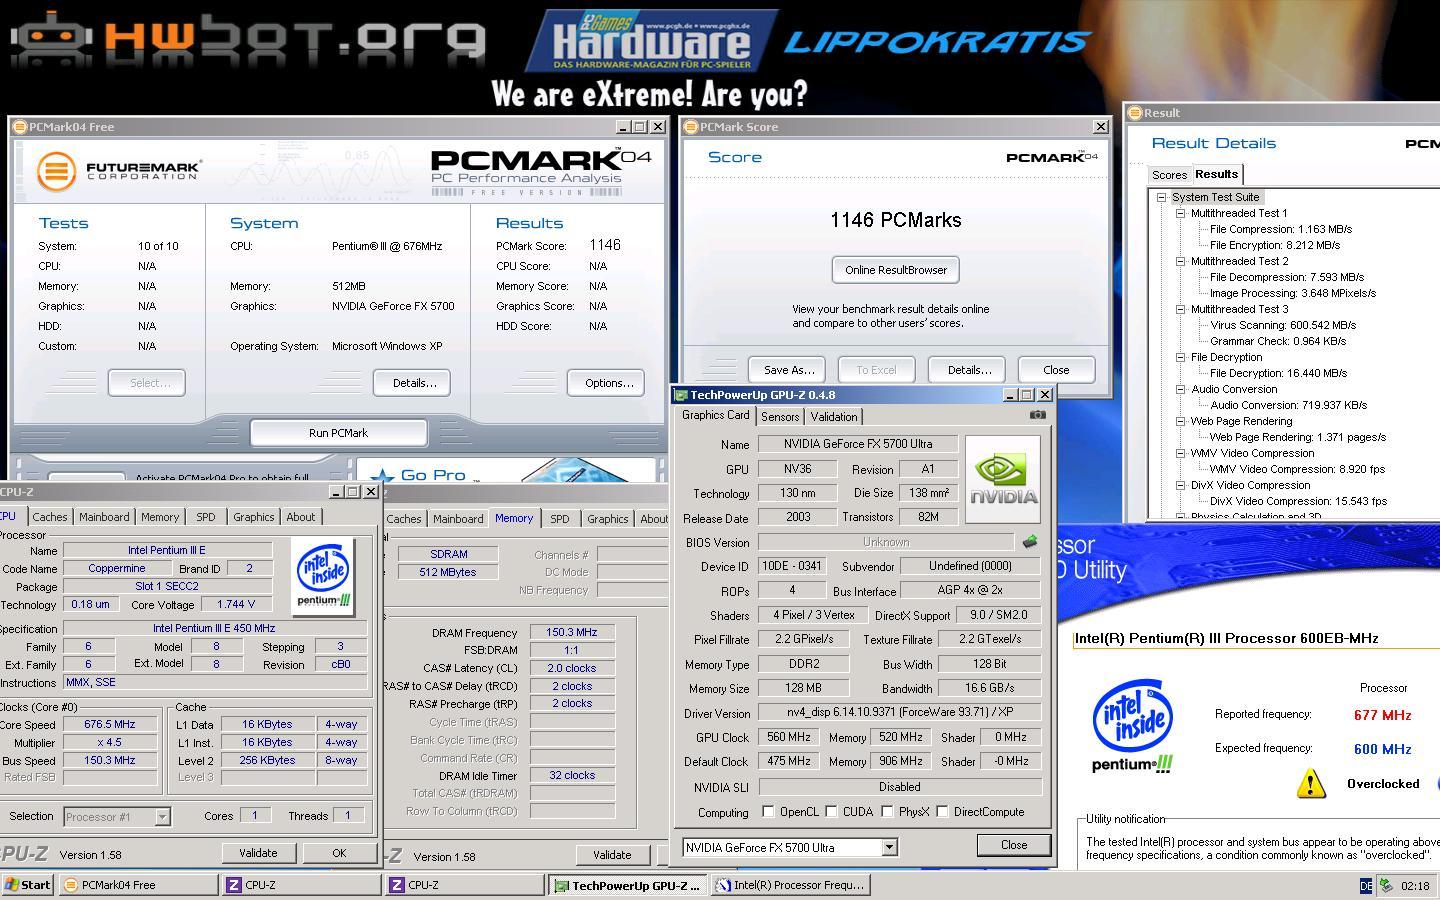1440x900 pixels.
Task: Open the Mainboard tab in left CPU-Z
Action: point(104,517)
